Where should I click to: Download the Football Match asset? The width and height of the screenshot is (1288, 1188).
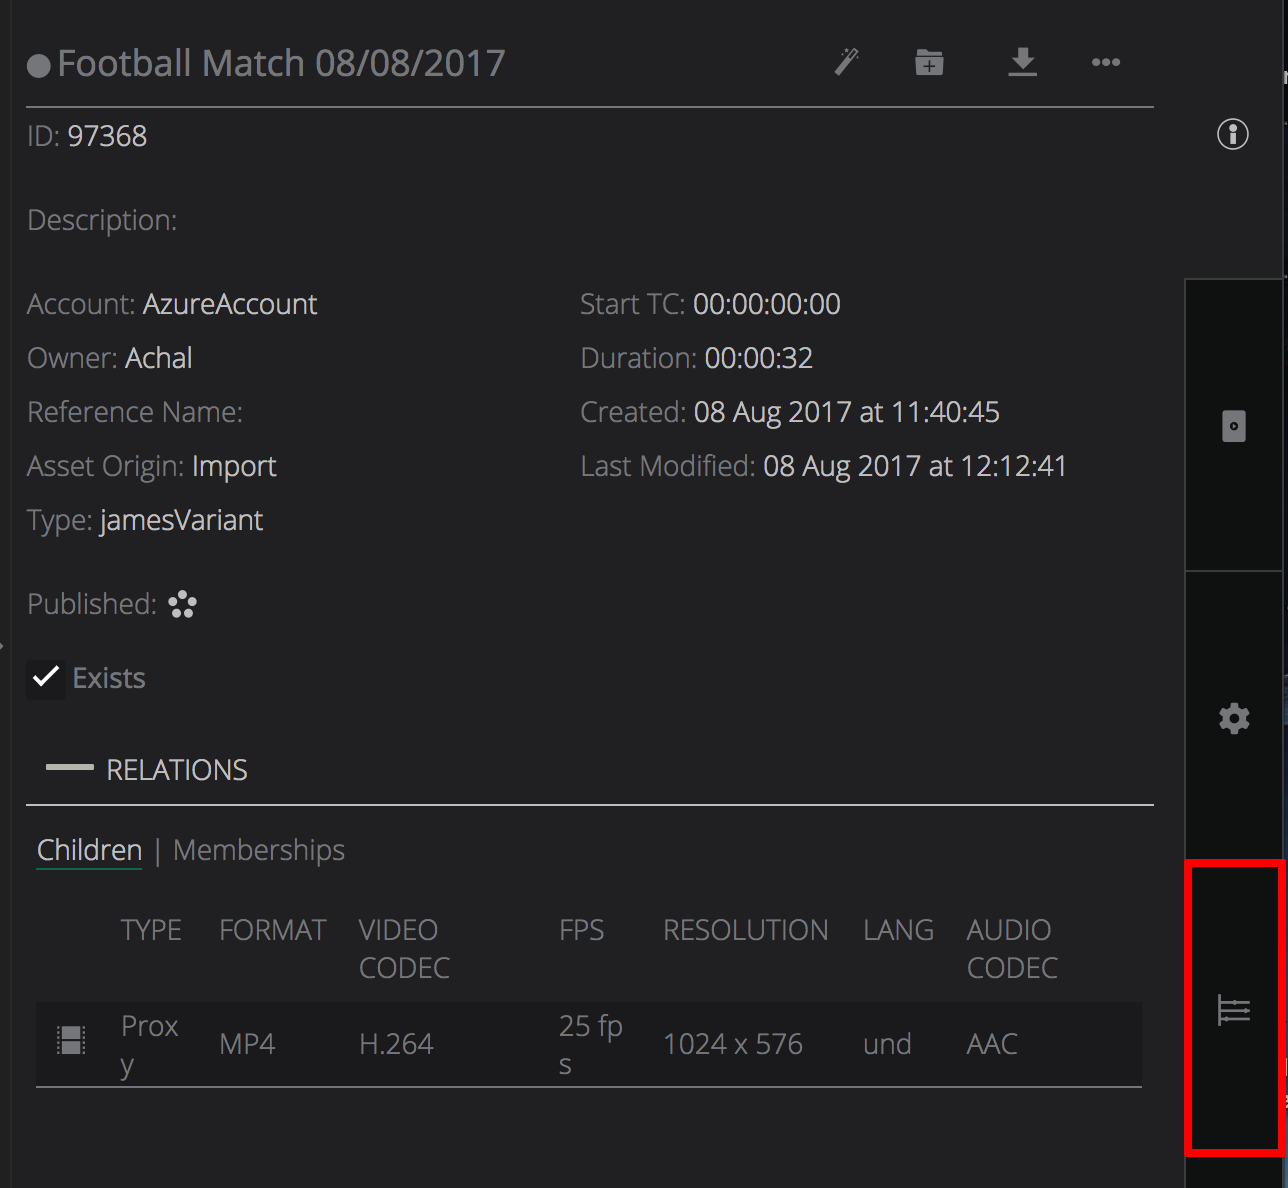tap(1022, 62)
